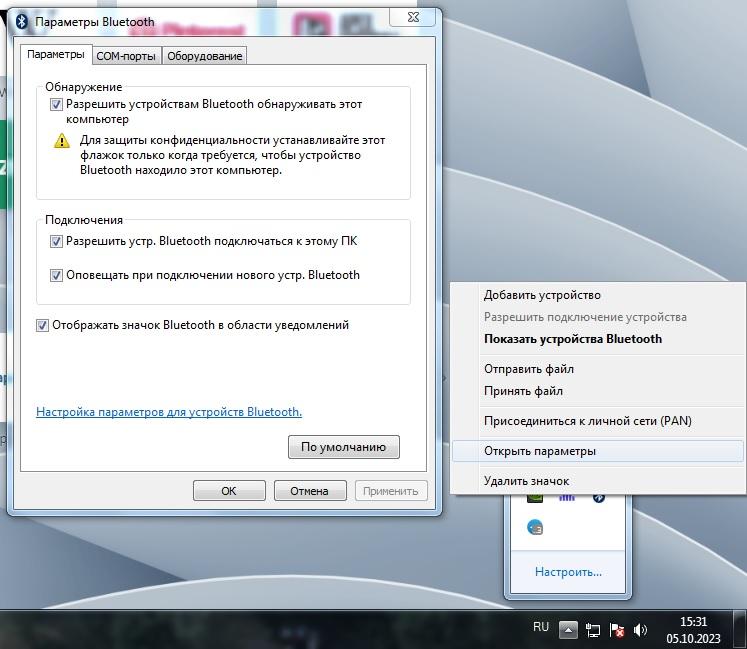Click Открыть параметры in context menu
The height and width of the screenshot is (649, 747).
598,451
